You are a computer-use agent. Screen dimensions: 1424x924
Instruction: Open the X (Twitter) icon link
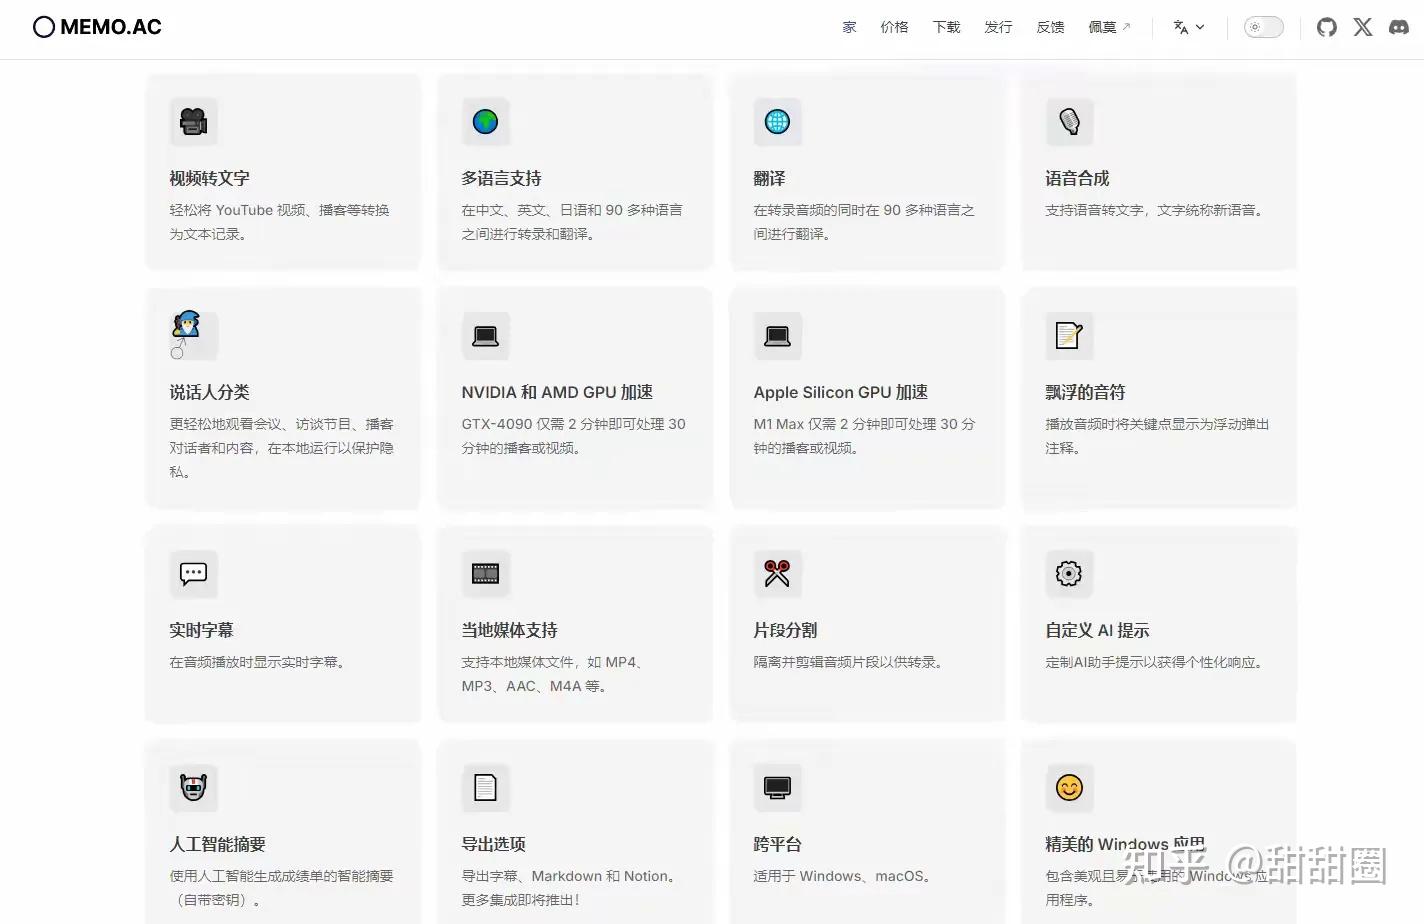(x=1363, y=27)
